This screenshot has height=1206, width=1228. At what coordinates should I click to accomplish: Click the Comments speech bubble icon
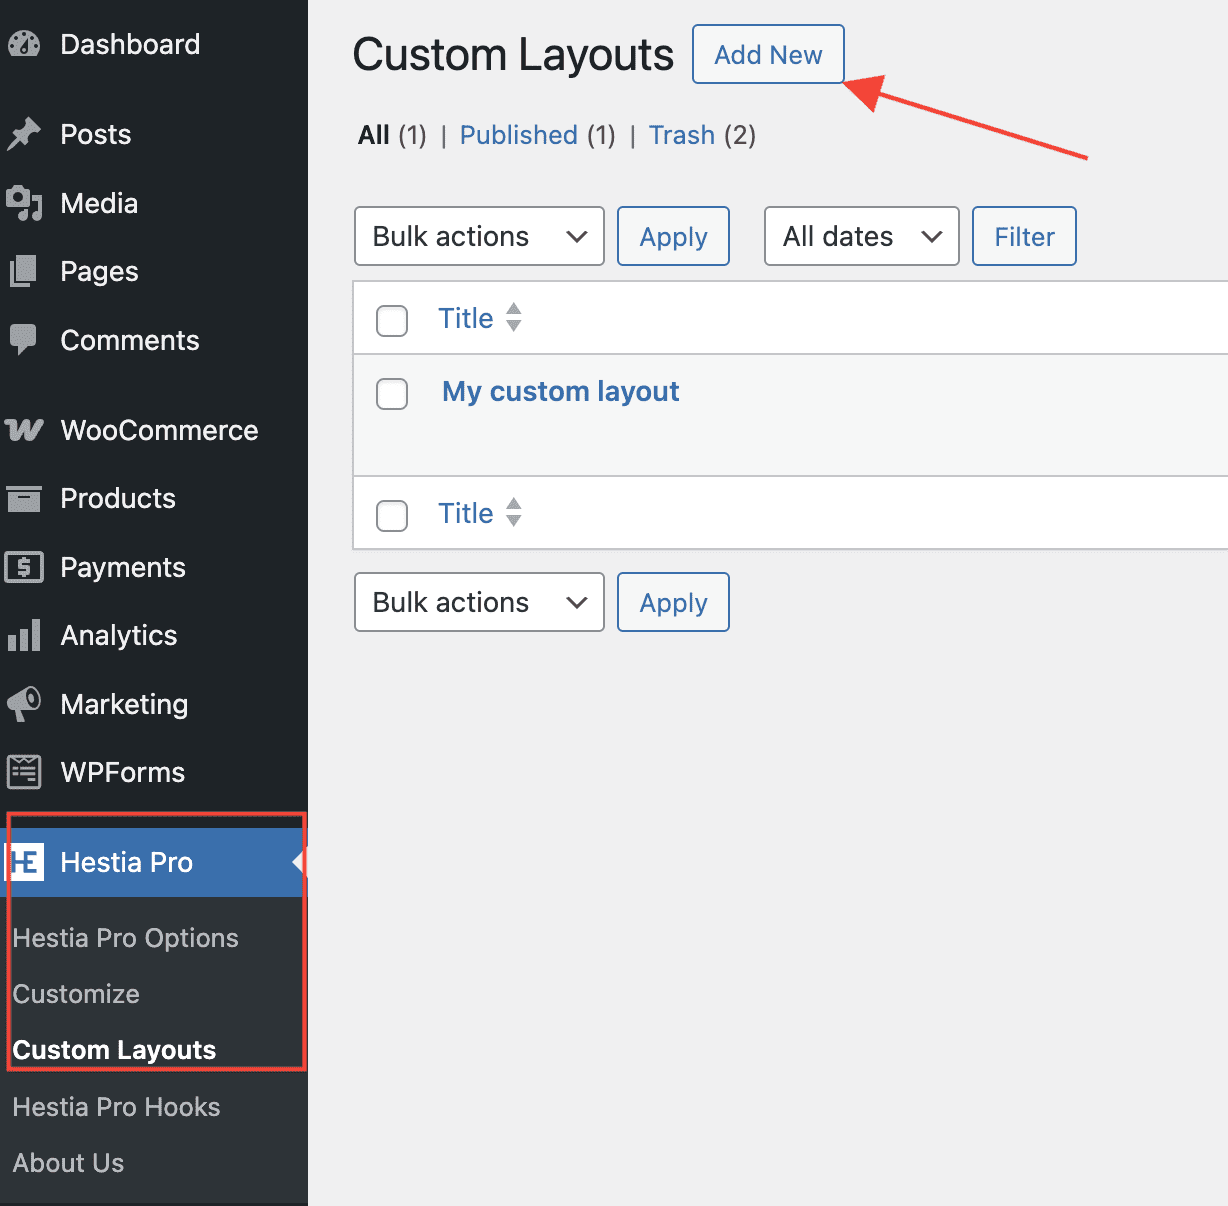(x=24, y=340)
